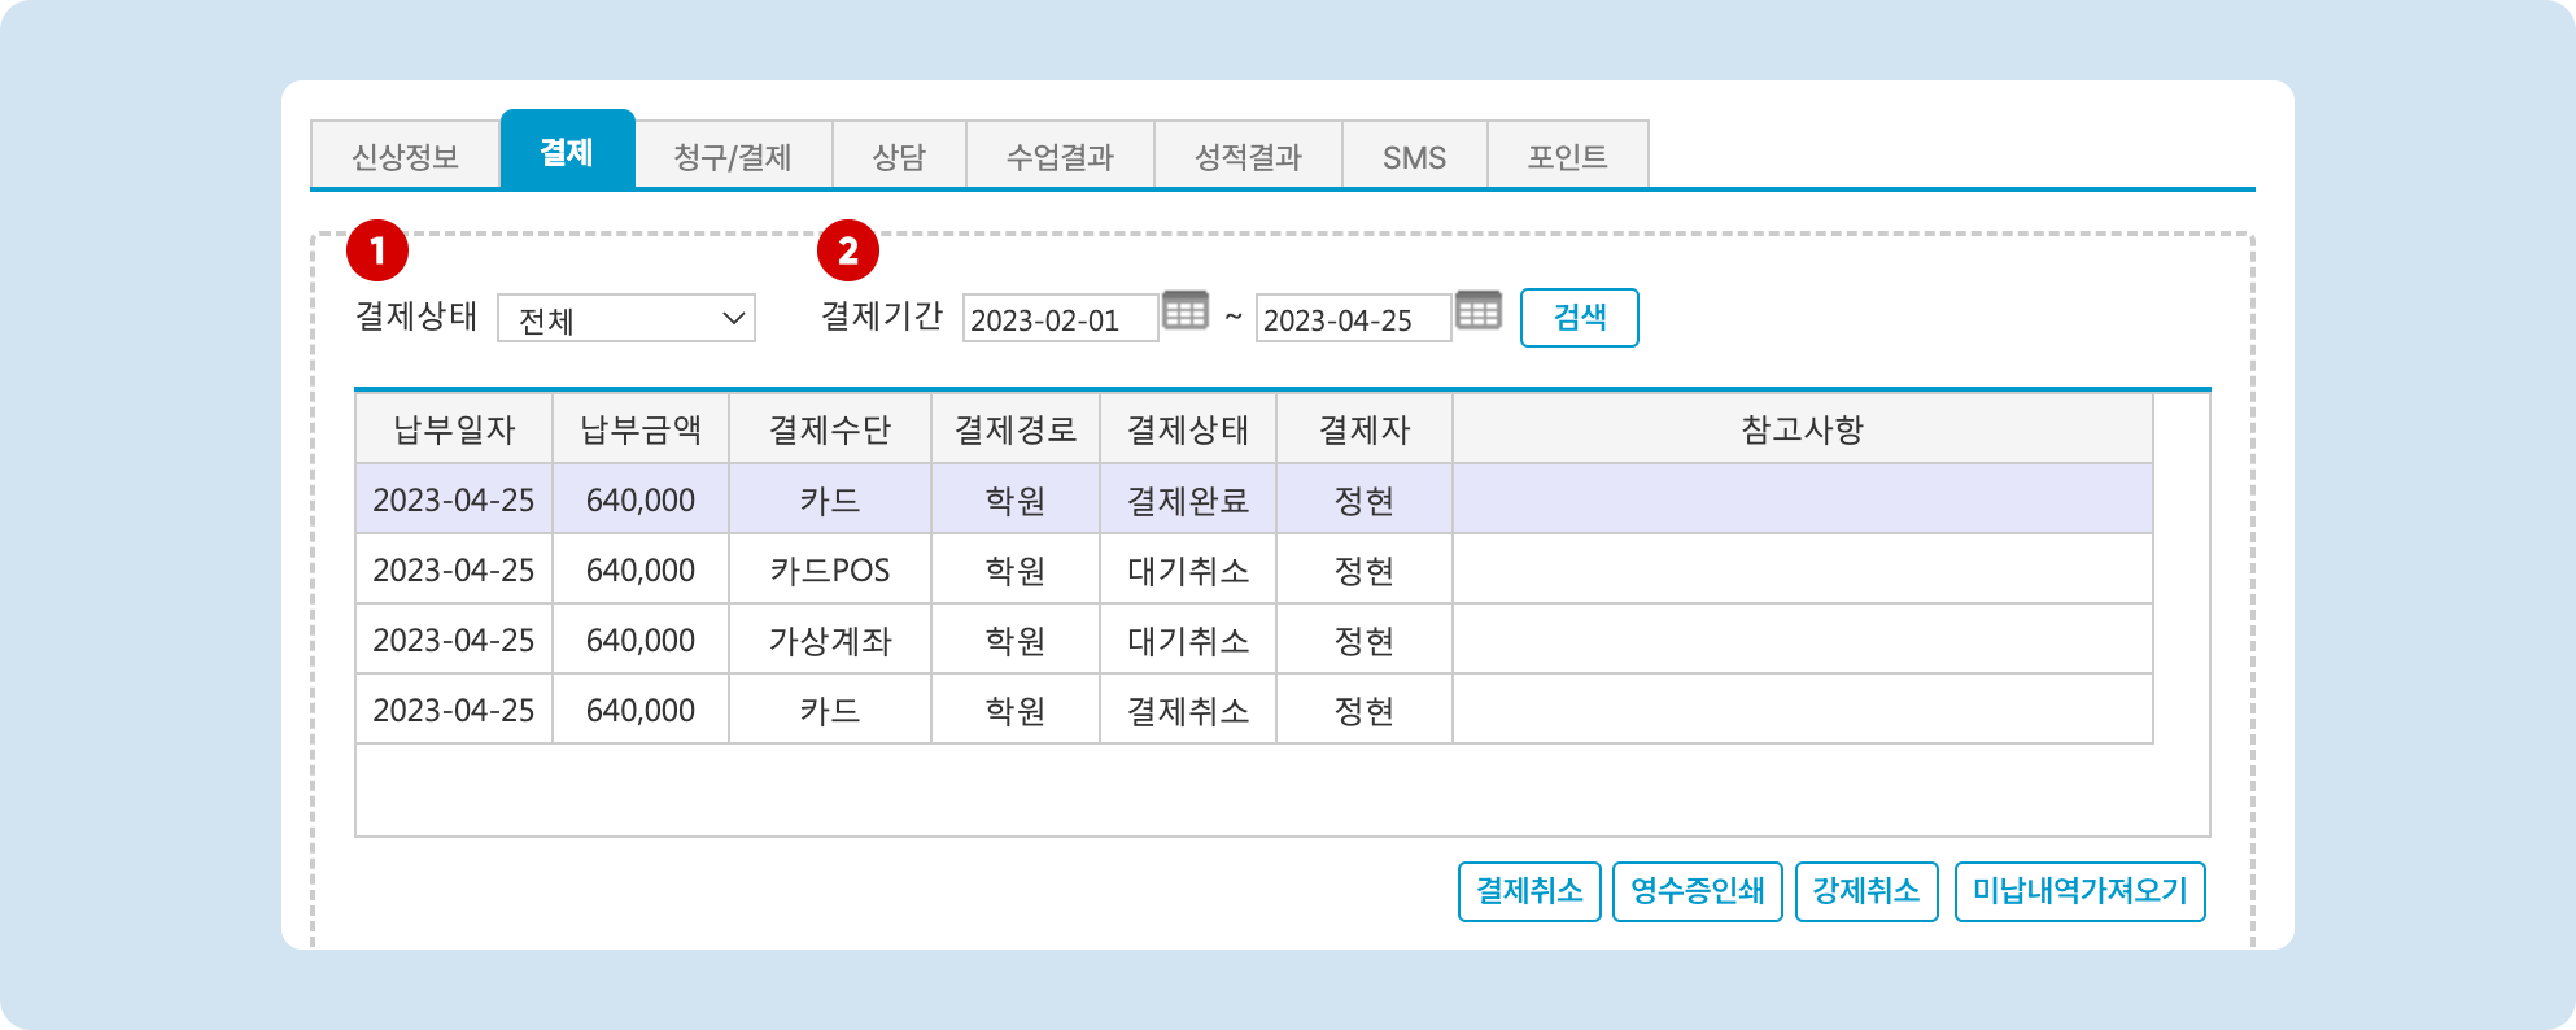
Task: Go to the 상담 tab
Action: click(x=898, y=156)
